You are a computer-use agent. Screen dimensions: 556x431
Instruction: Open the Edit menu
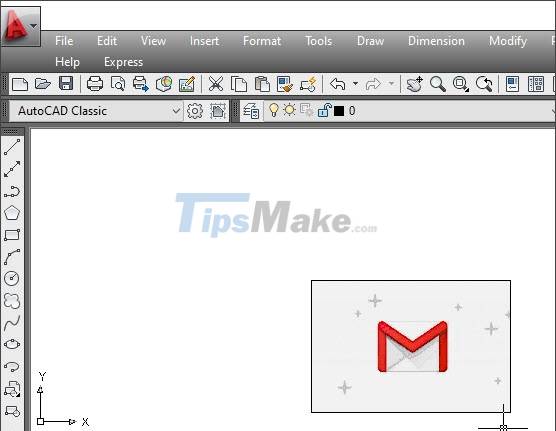[x=107, y=41]
